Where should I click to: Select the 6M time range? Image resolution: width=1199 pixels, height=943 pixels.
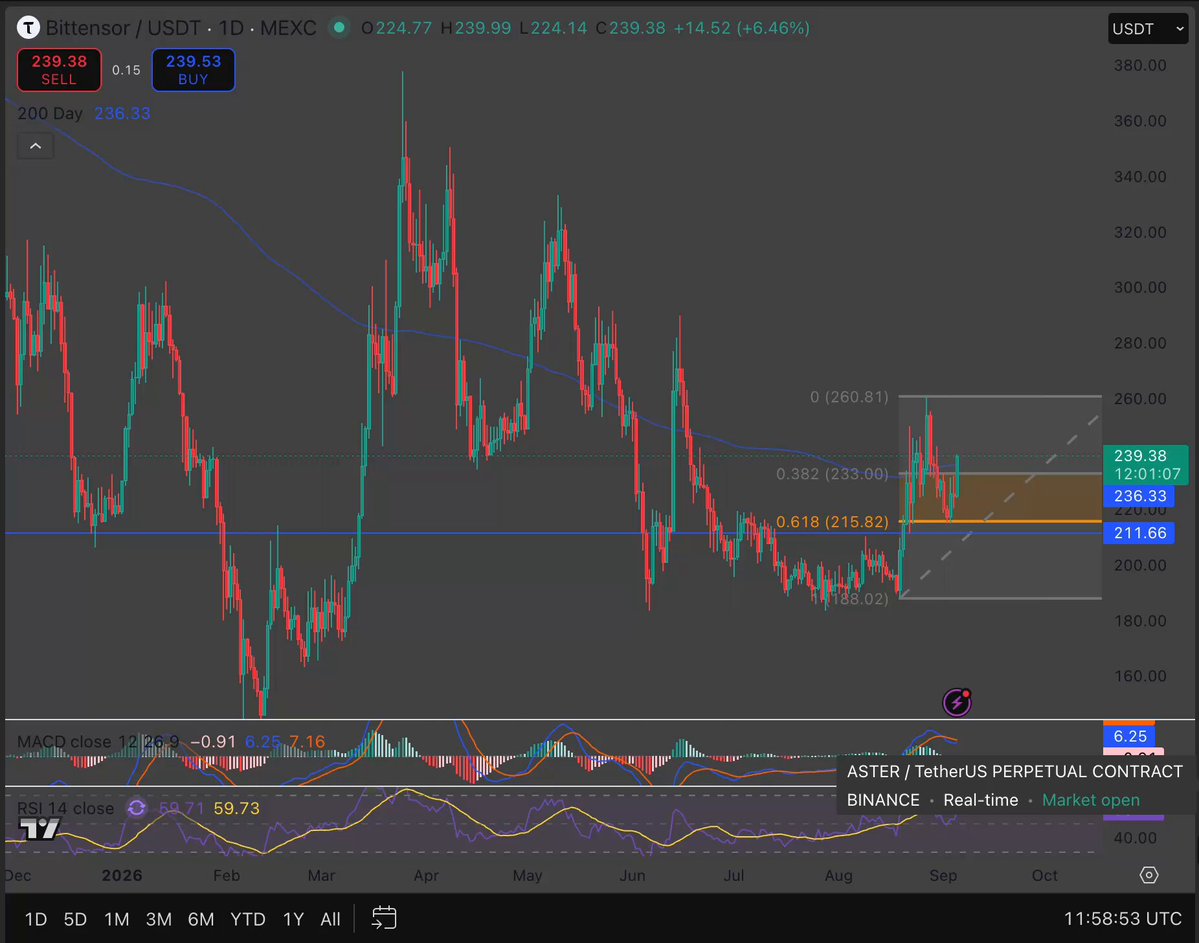201,919
